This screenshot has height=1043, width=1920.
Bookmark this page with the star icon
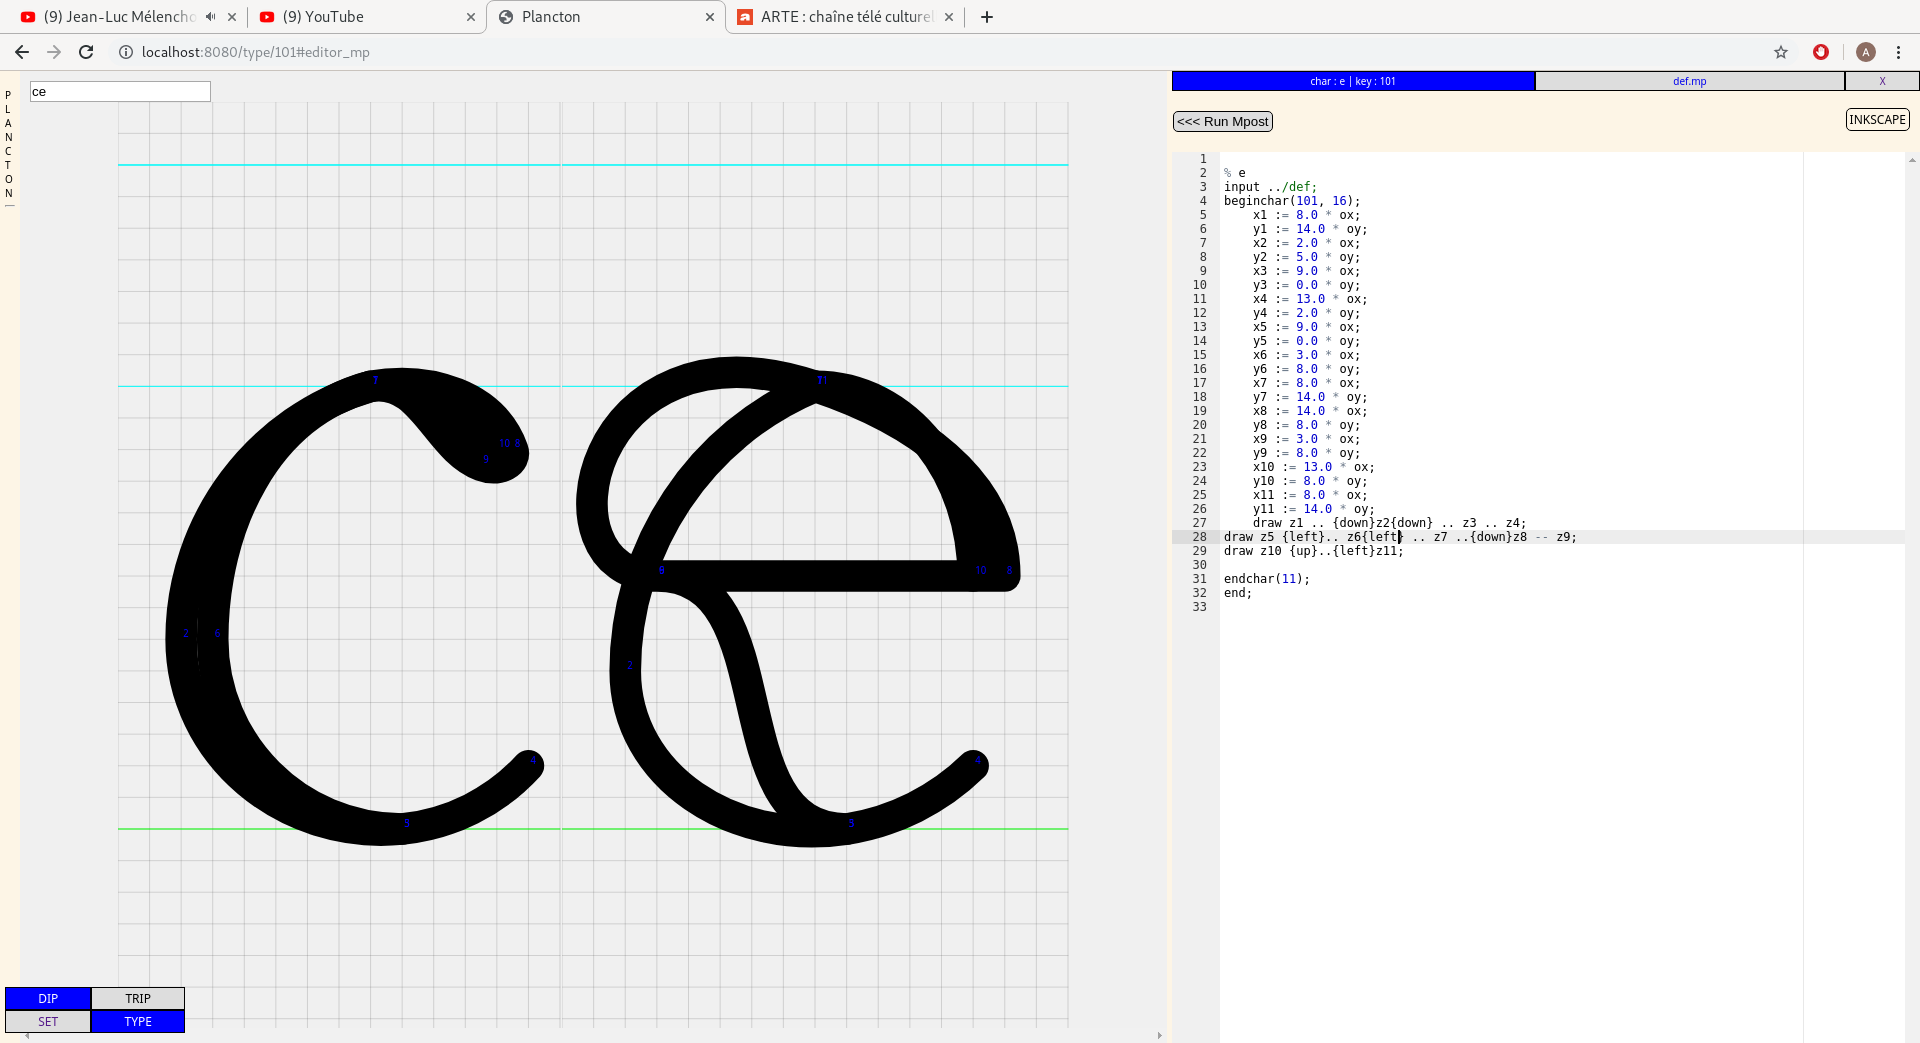(1781, 52)
